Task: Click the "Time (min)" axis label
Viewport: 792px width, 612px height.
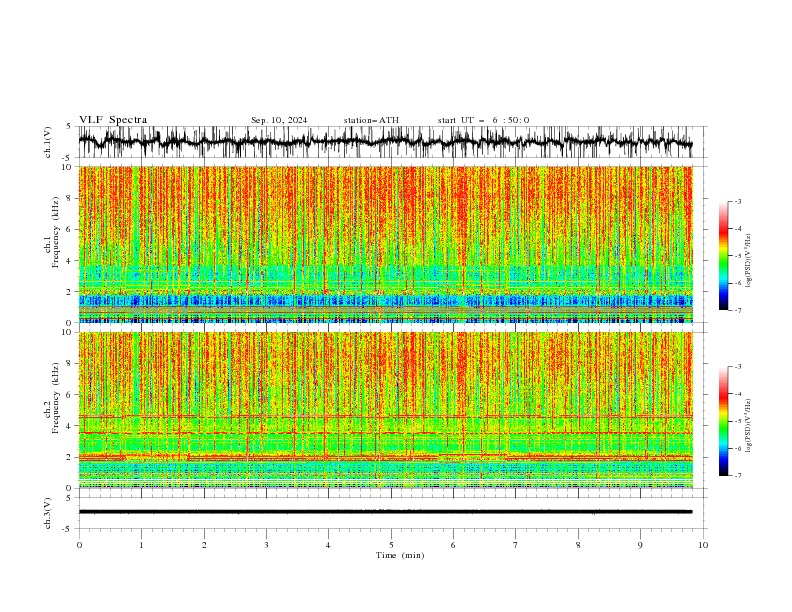Action: [x=400, y=555]
